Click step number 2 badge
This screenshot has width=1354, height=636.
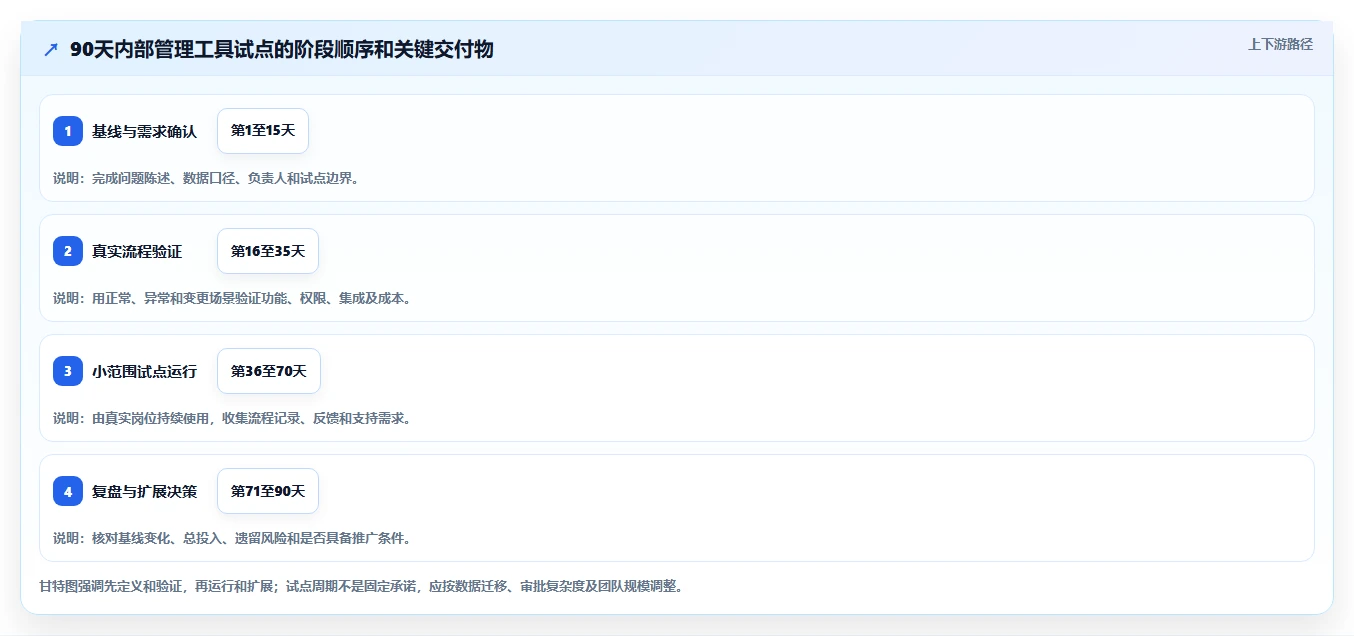[x=68, y=251]
